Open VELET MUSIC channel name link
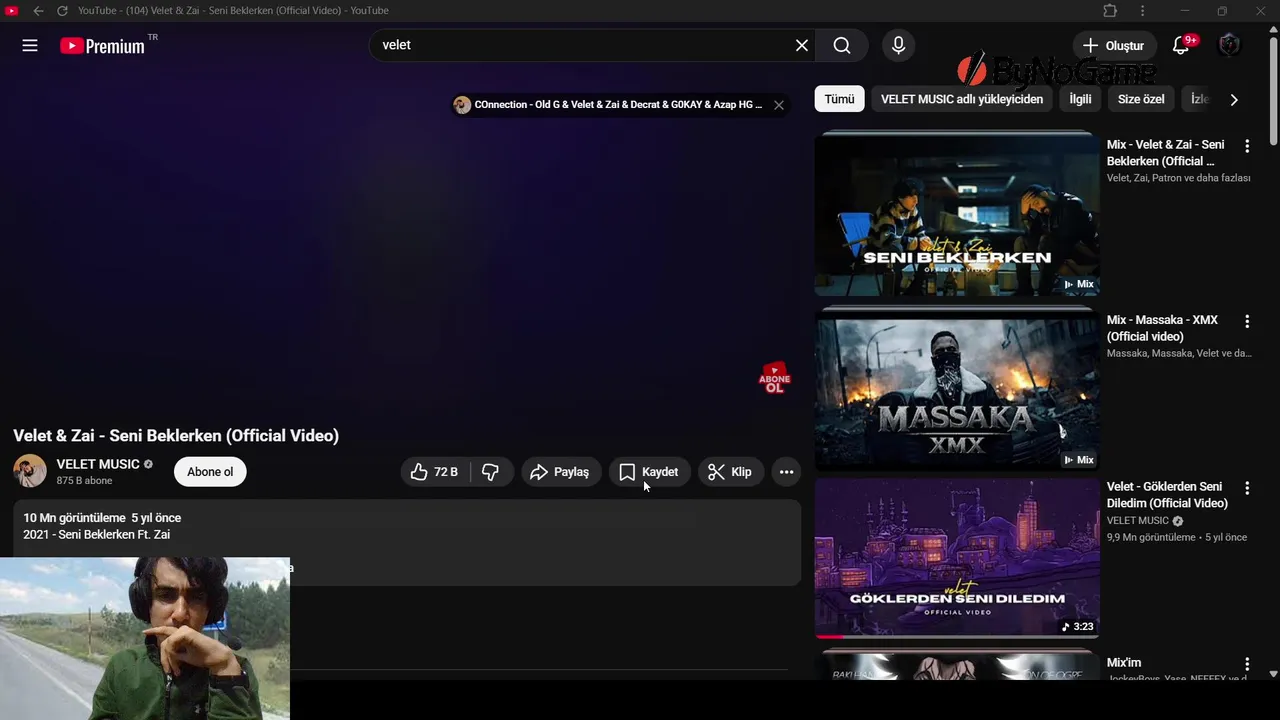 pos(98,464)
